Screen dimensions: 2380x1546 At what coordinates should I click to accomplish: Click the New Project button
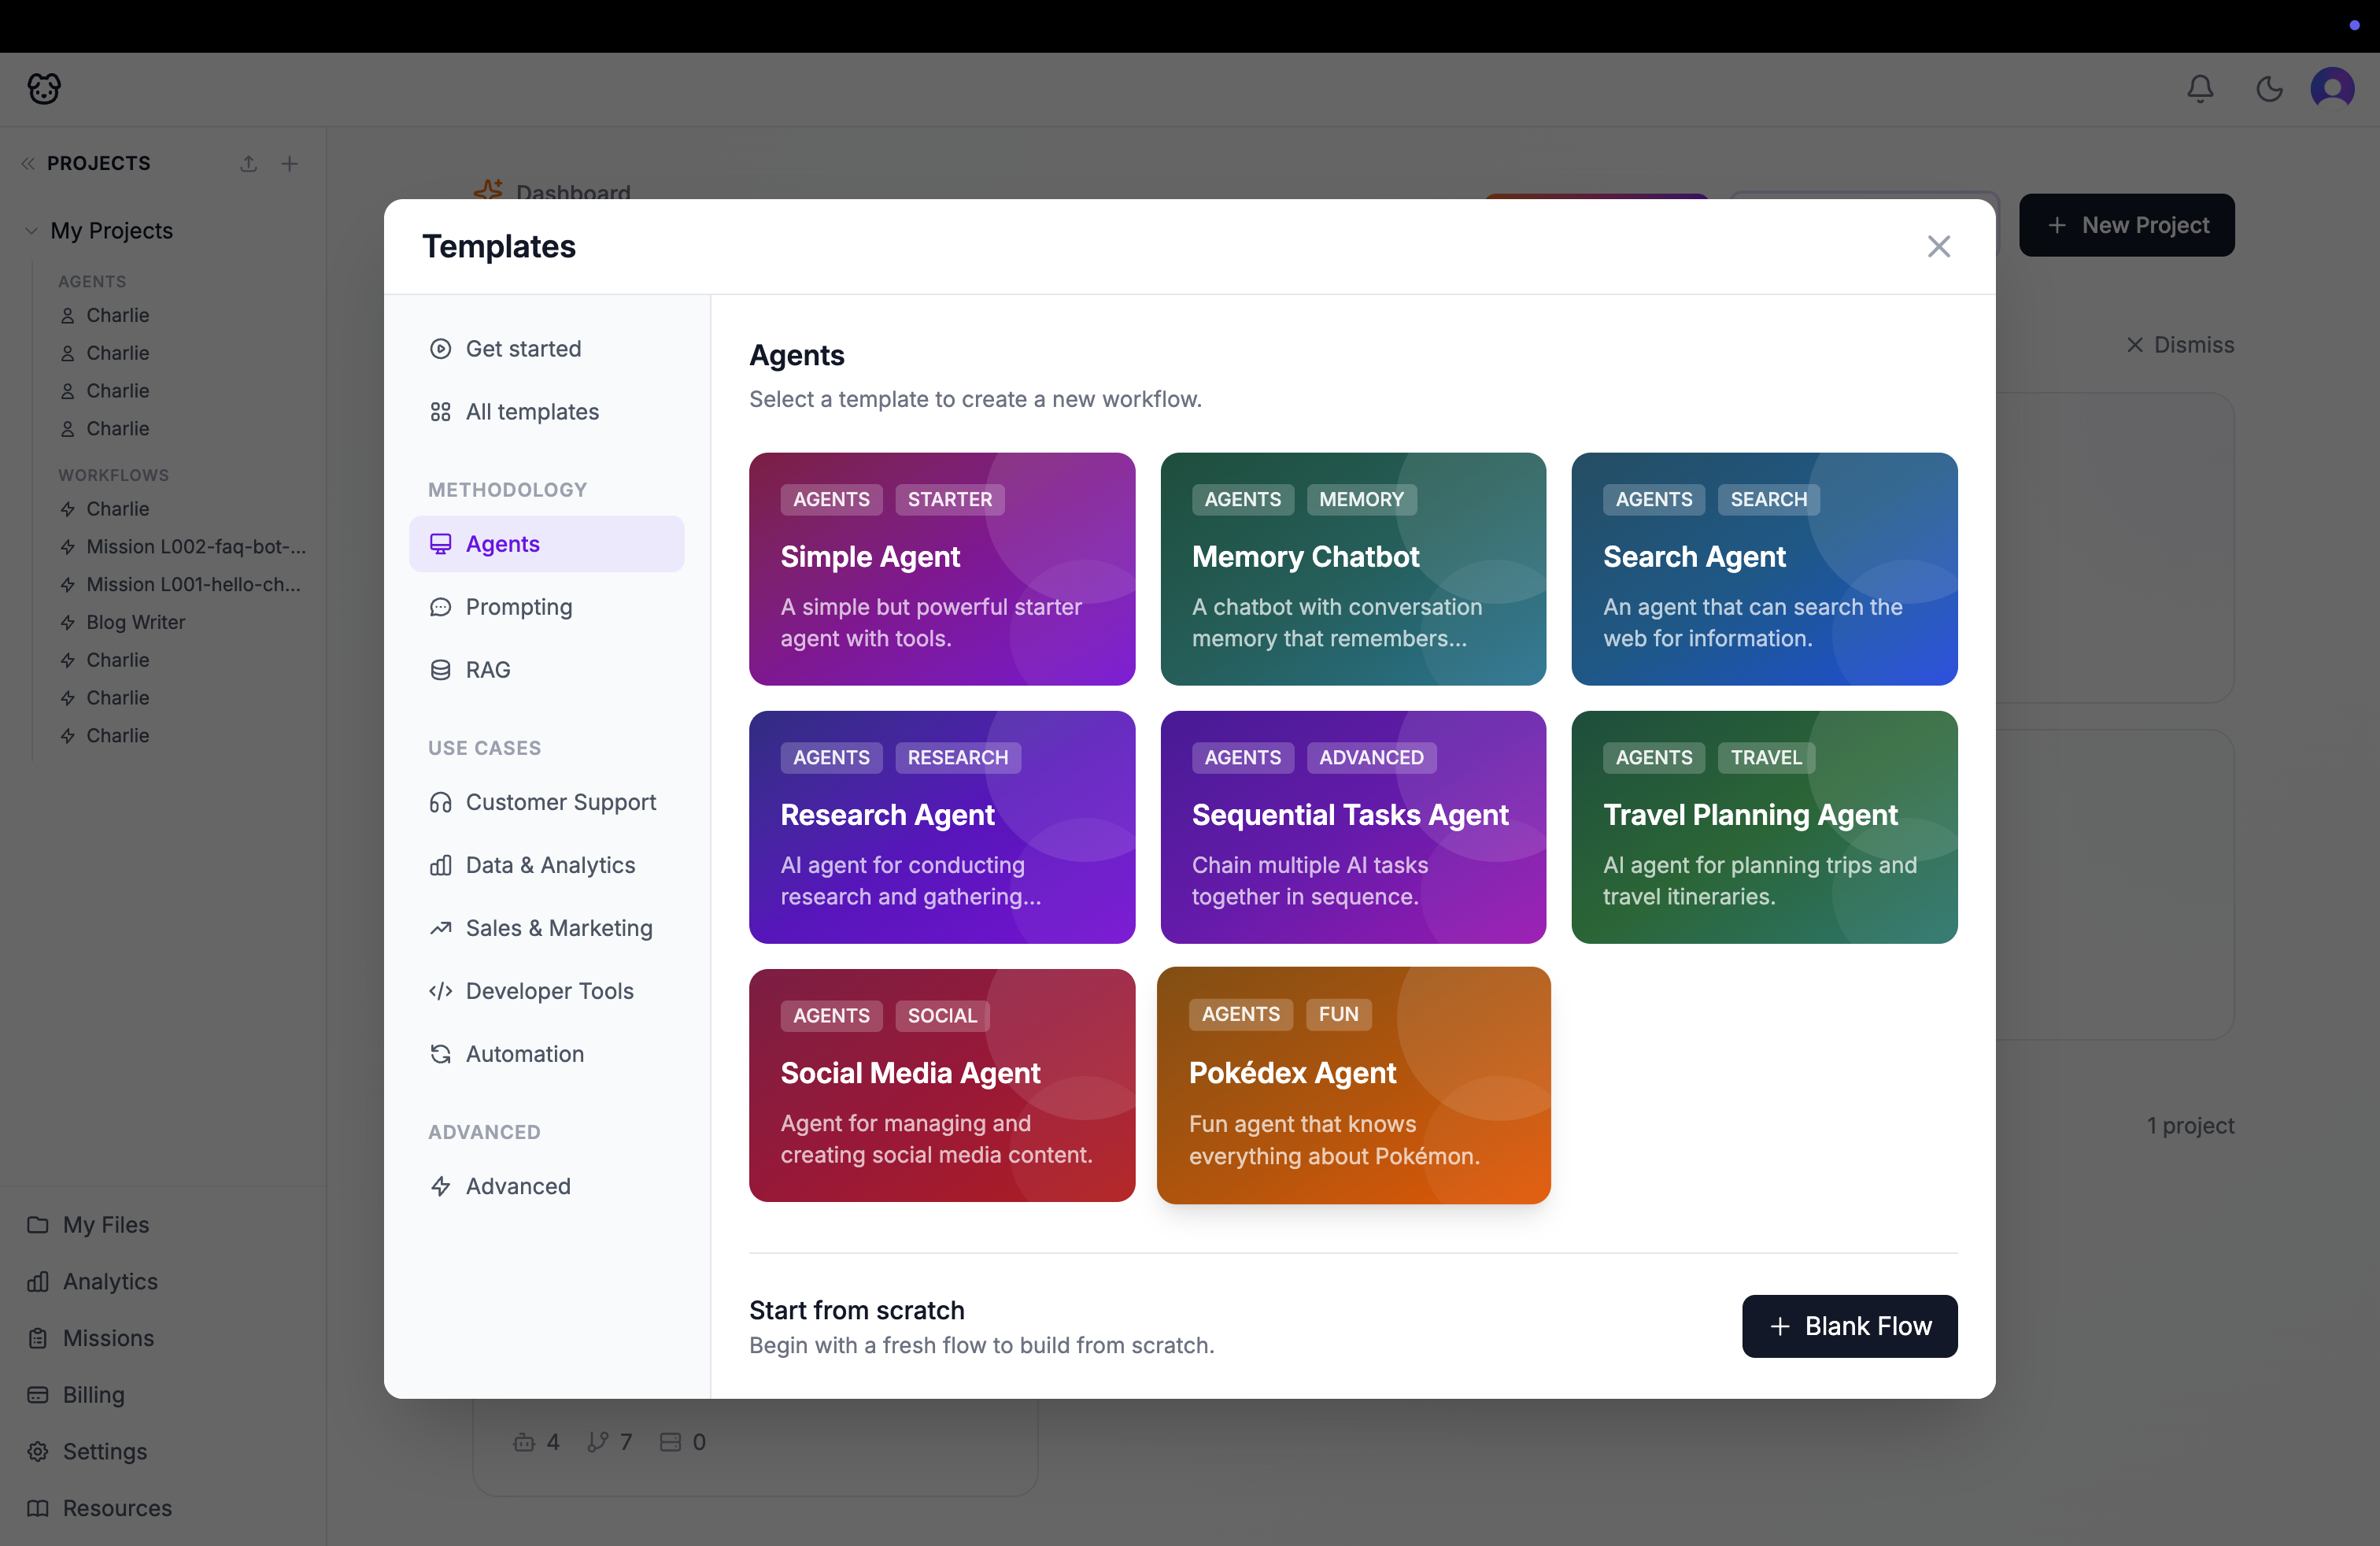pos(2126,225)
